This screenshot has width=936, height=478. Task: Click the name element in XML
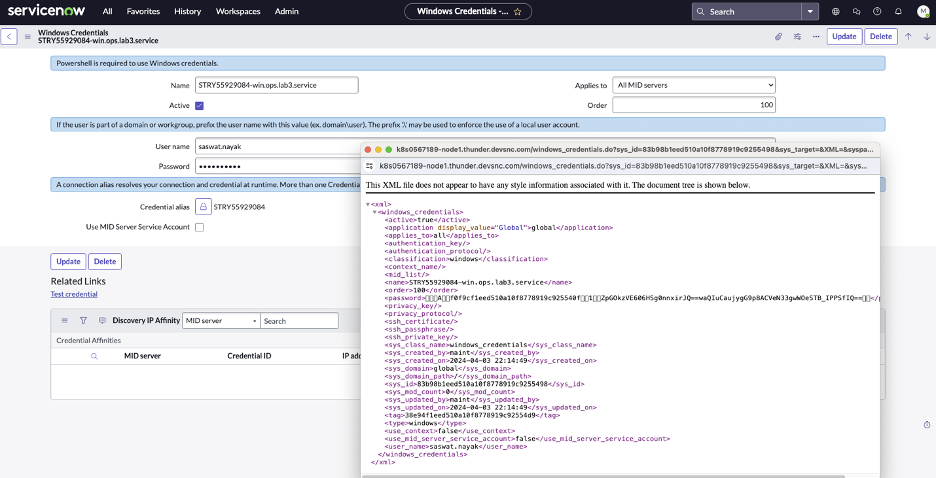[x=478, y=282]
